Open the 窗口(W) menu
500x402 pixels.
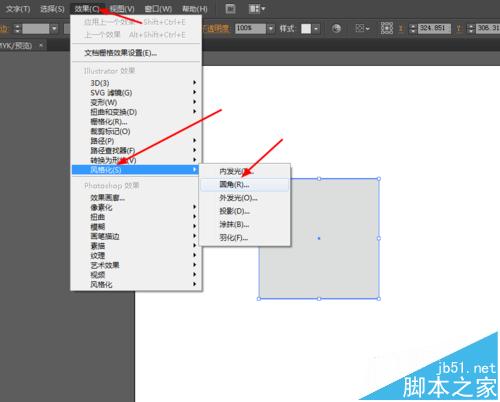click(158, 9)
